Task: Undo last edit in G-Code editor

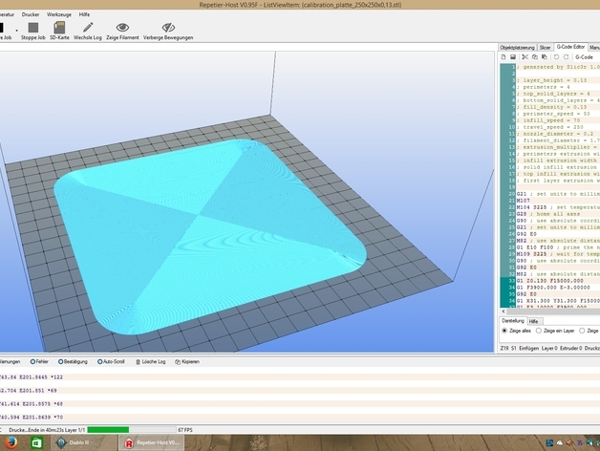Action: pyautogui.click(x=556, y=57)
